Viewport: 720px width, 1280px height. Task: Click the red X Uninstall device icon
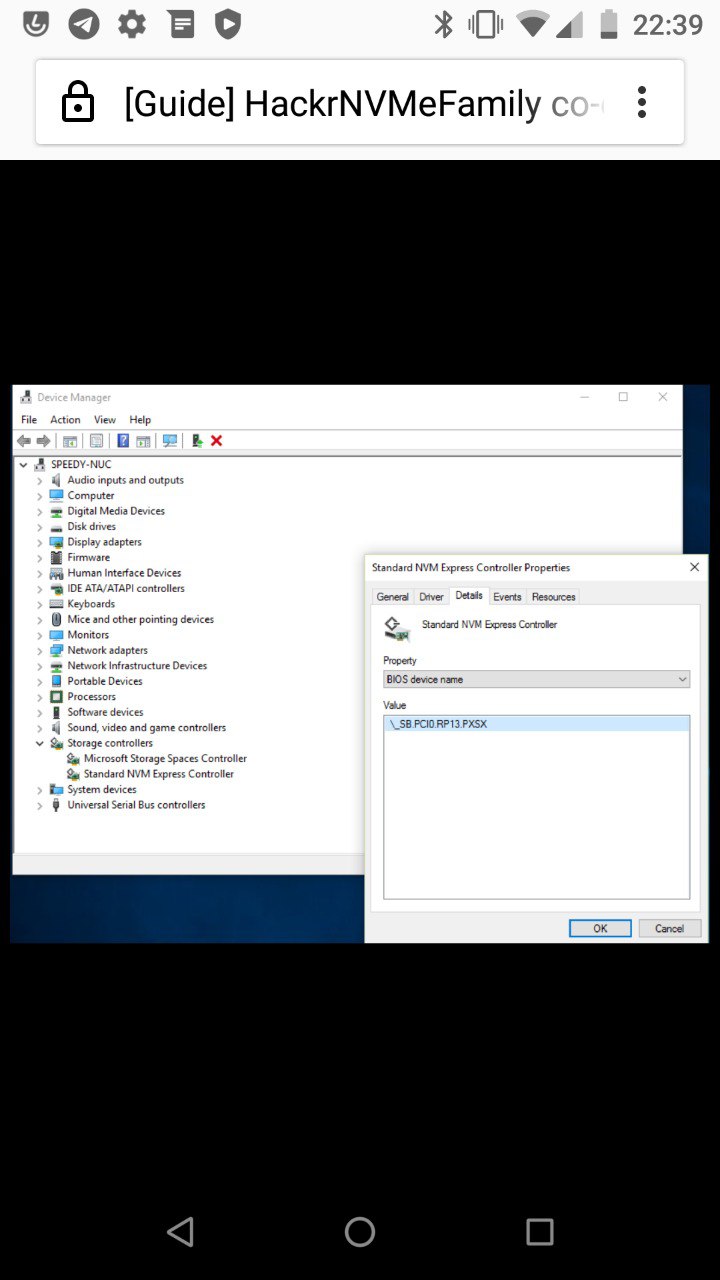click(x=216, y=441)
